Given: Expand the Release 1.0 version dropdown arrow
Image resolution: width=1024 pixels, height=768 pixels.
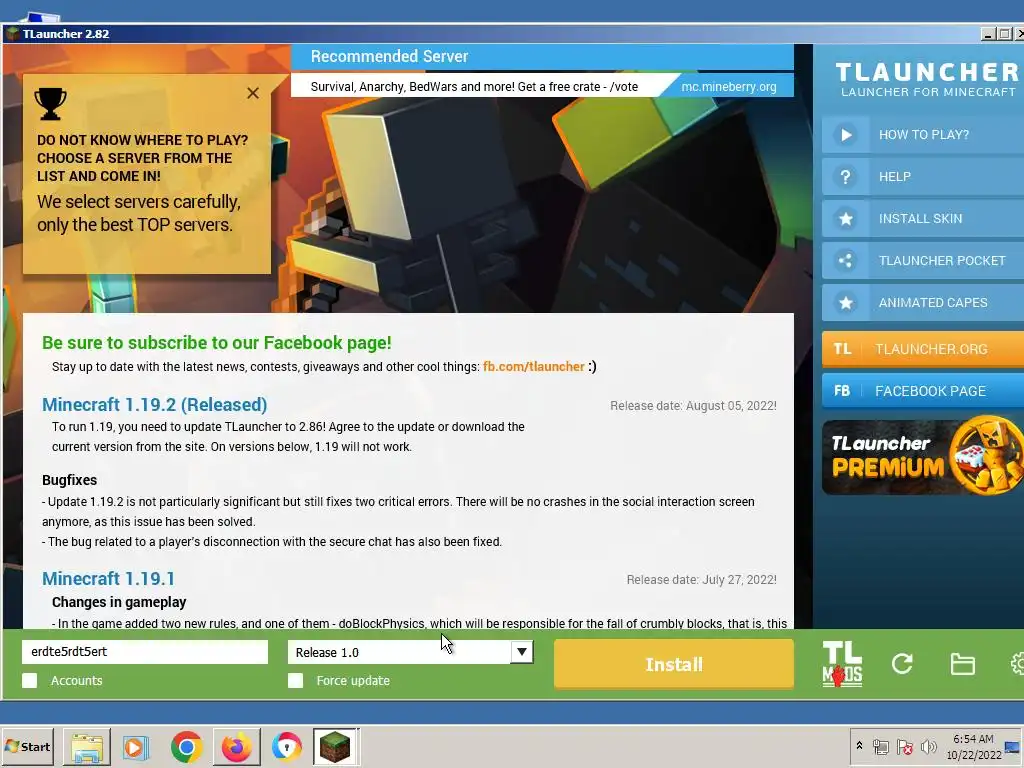Looking at the screenshot, I should (x=521, y=652).
